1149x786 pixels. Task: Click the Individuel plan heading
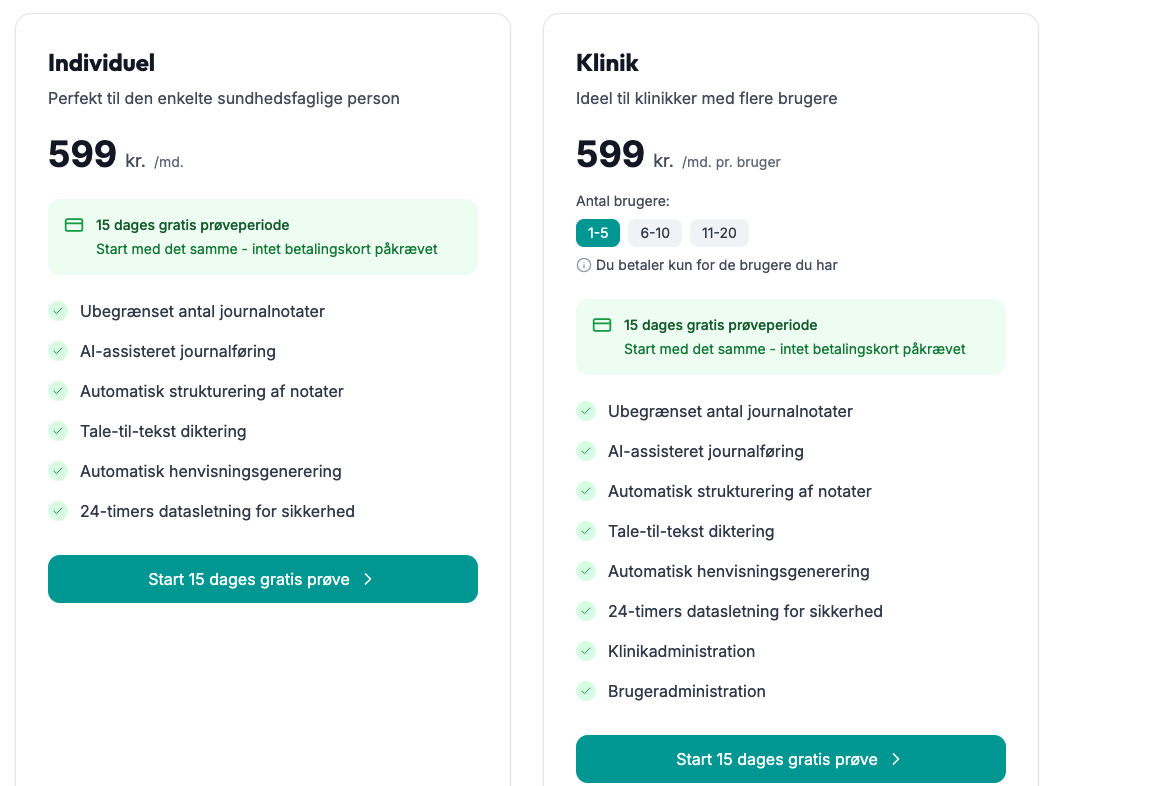pyautogui.click(x=101, y=63)
